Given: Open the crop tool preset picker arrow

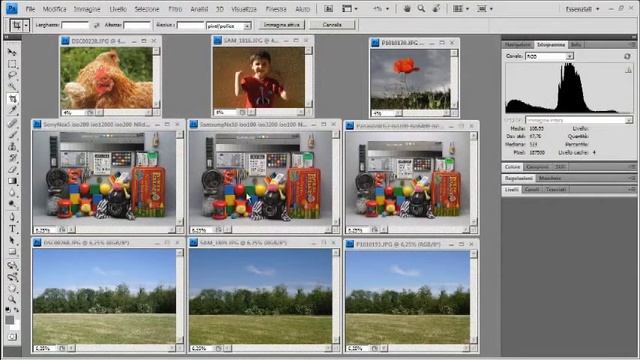Looking at the screenshot, I should click(x=26, y=25).
